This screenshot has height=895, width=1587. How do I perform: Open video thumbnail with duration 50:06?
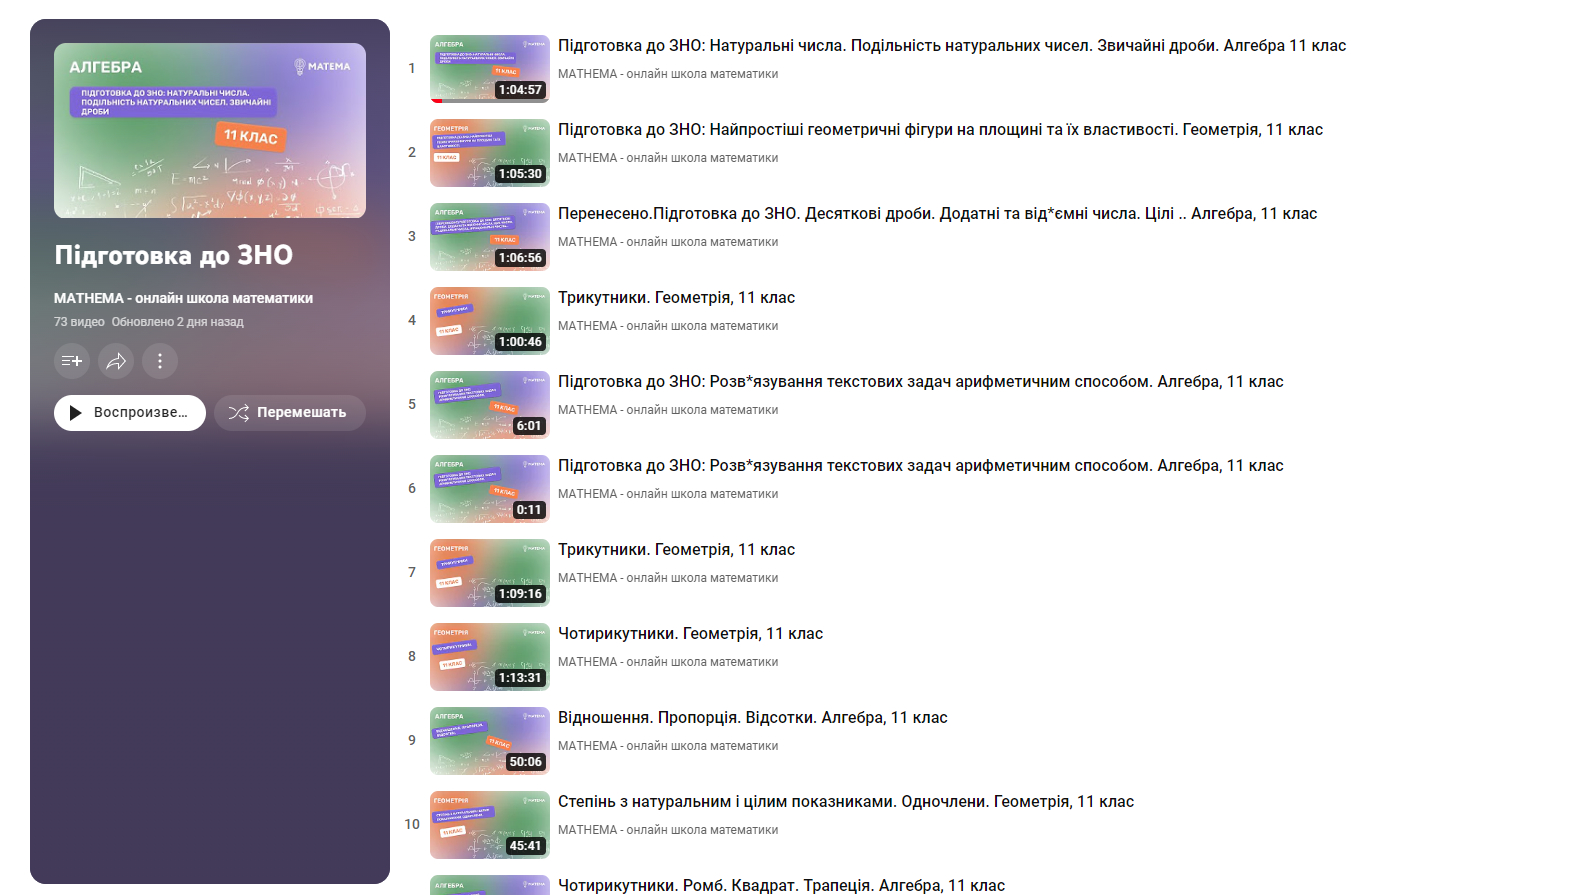click(490, 741)
